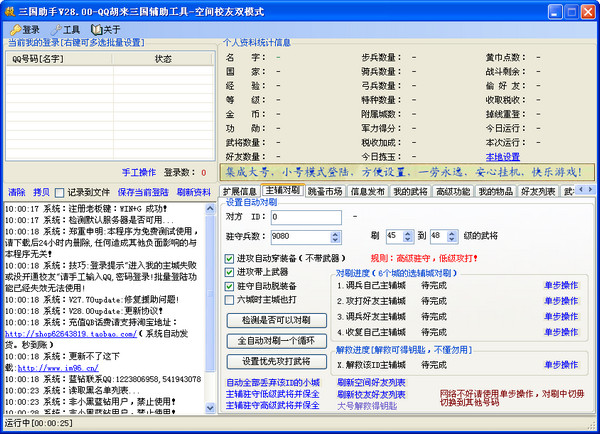Switch to the 好友列表 tab
This screenshot has width=600, height=434.
[538, 191]
